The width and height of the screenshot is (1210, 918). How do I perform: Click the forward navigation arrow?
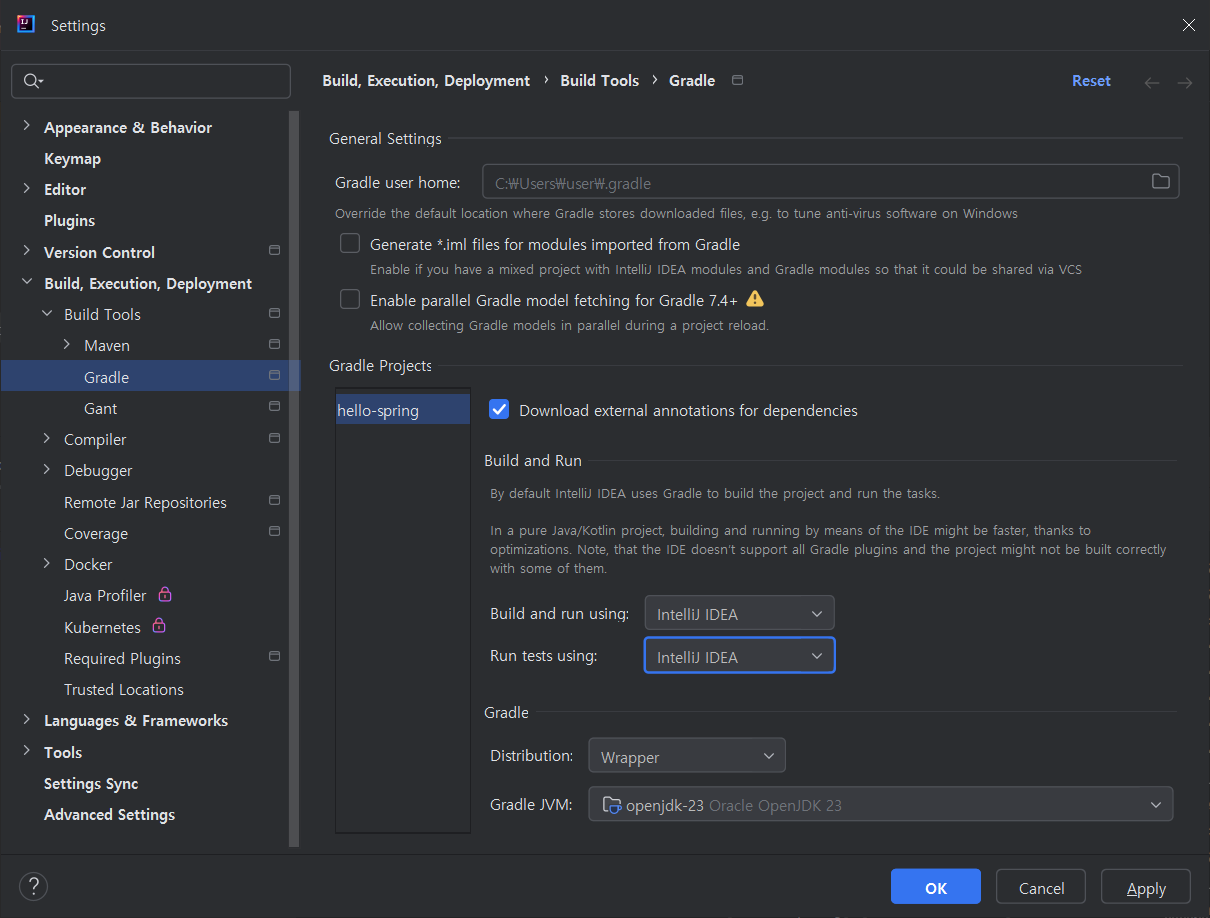click(1185, 82)
